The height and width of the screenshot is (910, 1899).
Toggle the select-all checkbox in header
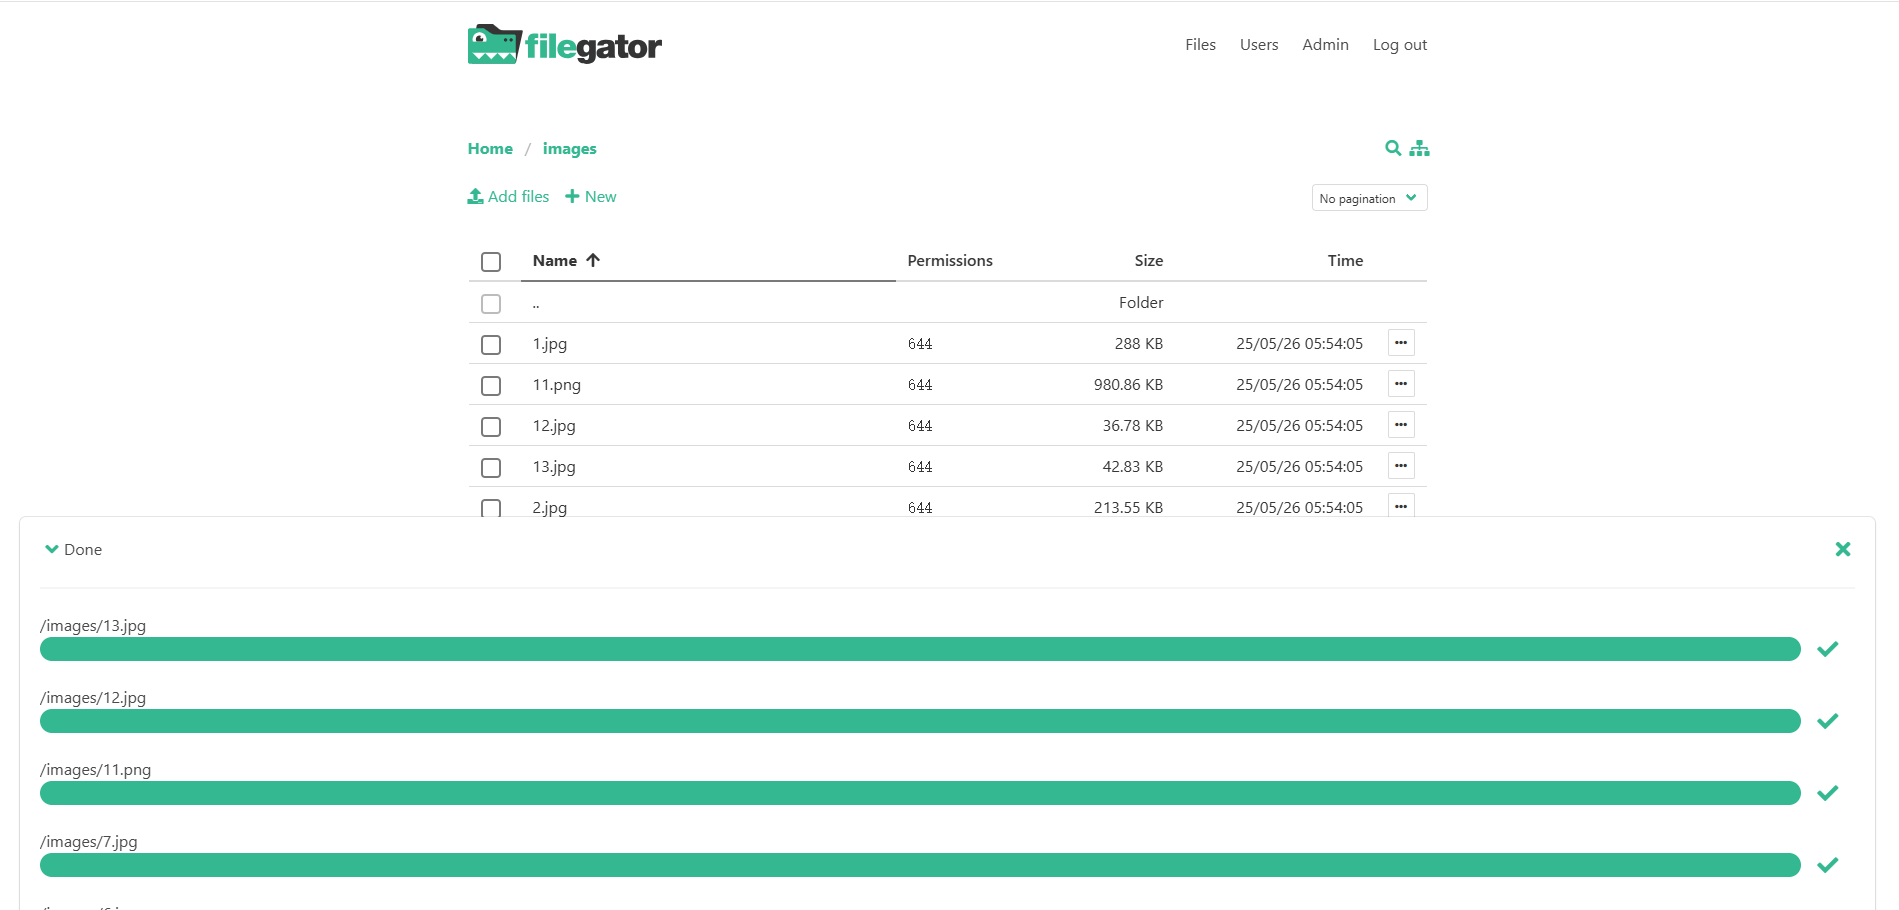491,262
